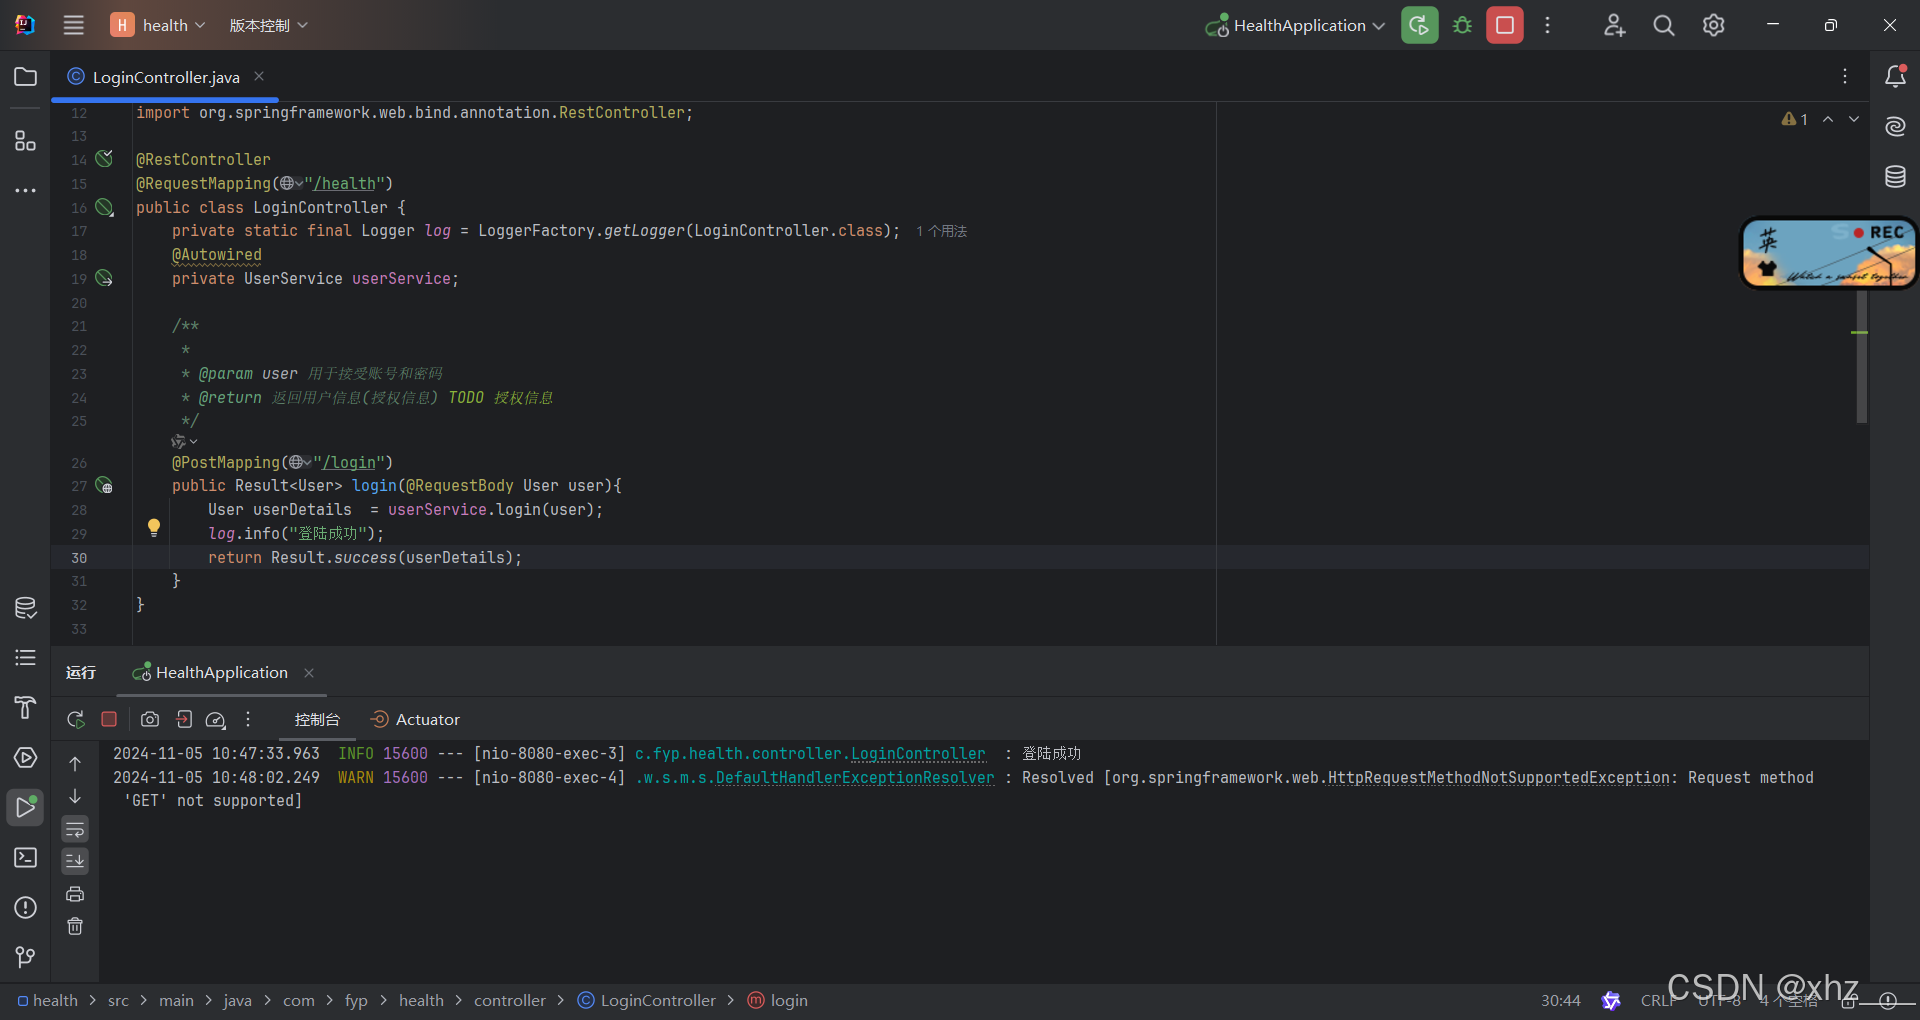Click the LoginController breadcrumb

coord(647,1000)
